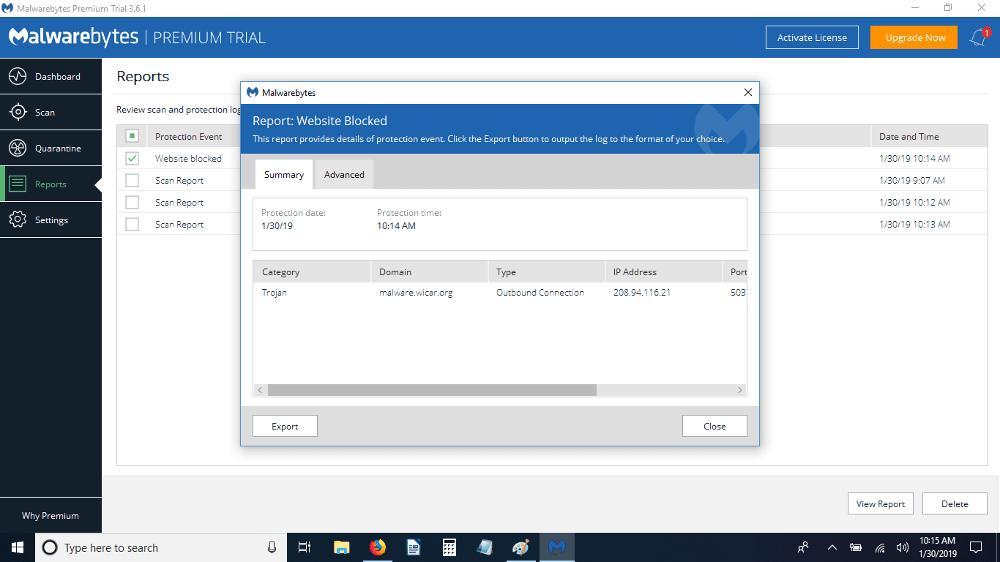
Task: Open notifications bell icon
Action: tap(979, 37)
